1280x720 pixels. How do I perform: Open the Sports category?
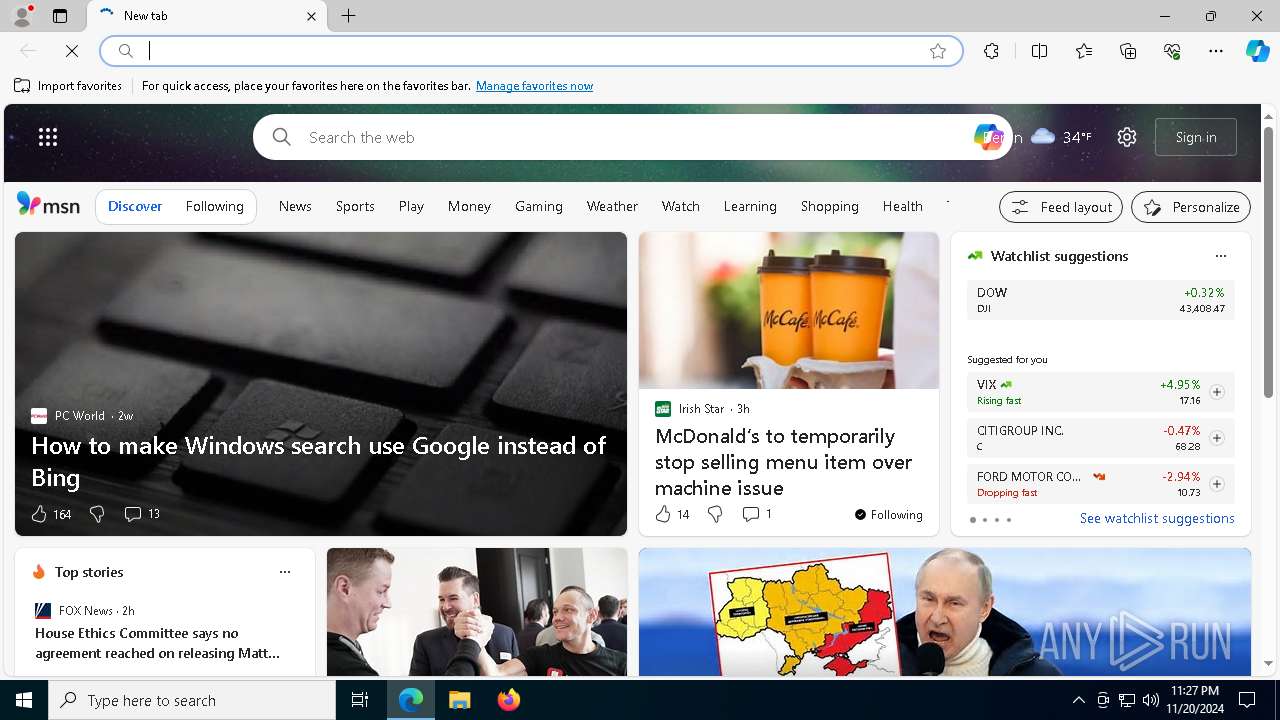[355, 206]
